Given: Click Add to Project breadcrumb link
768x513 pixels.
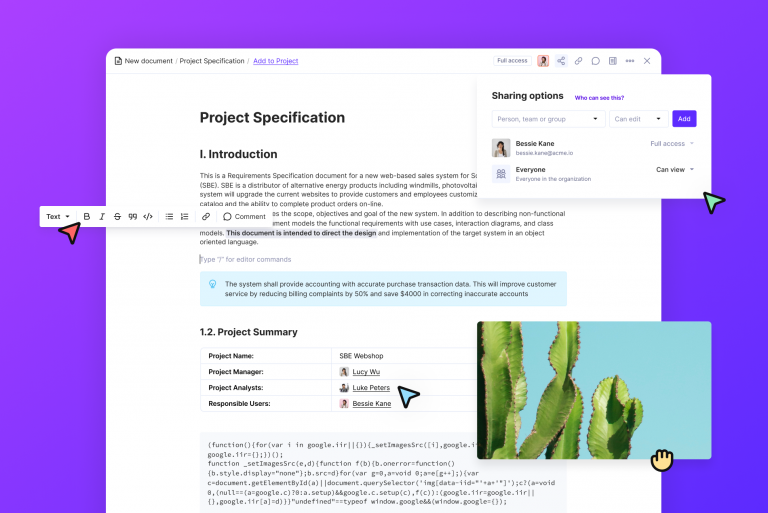Looking at the screenshot, I should coord(275,61).
